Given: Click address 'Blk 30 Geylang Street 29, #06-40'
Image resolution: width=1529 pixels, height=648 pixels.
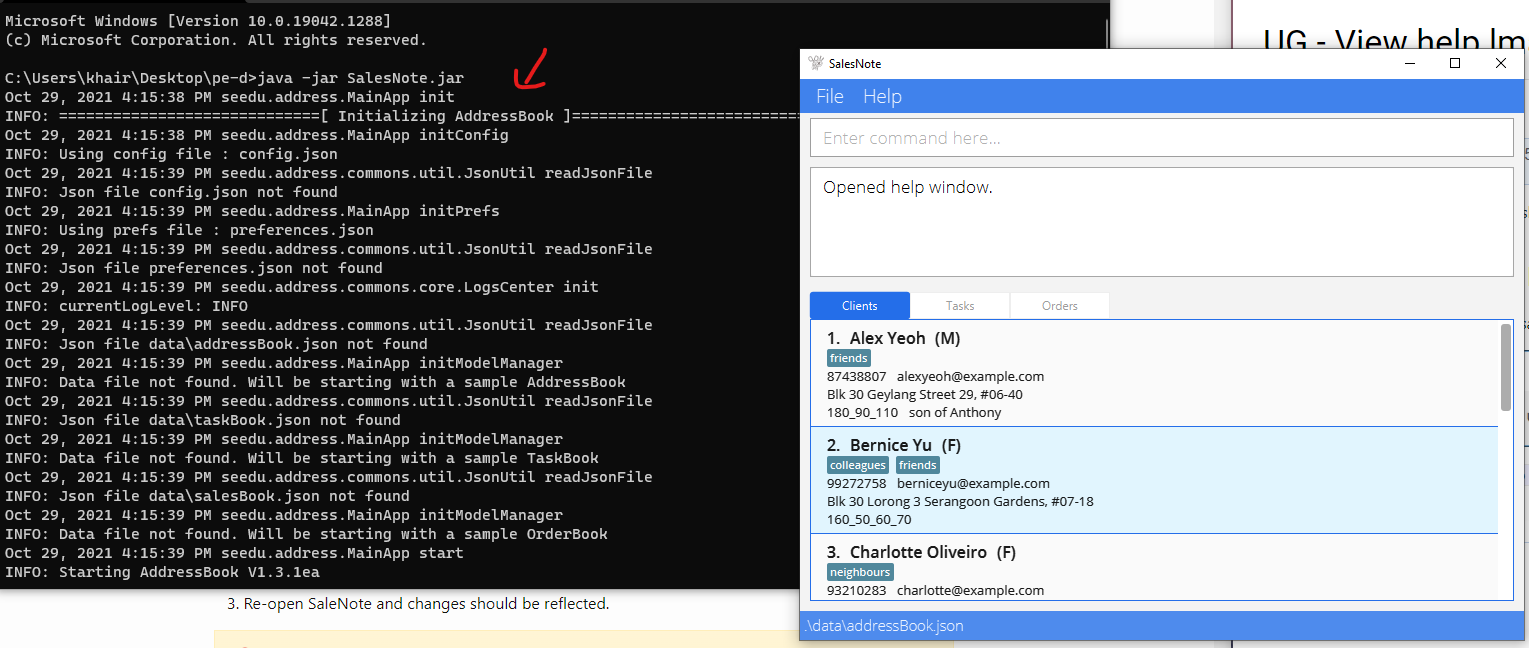Looking at the screenshot, I should (x=925, y=394).
